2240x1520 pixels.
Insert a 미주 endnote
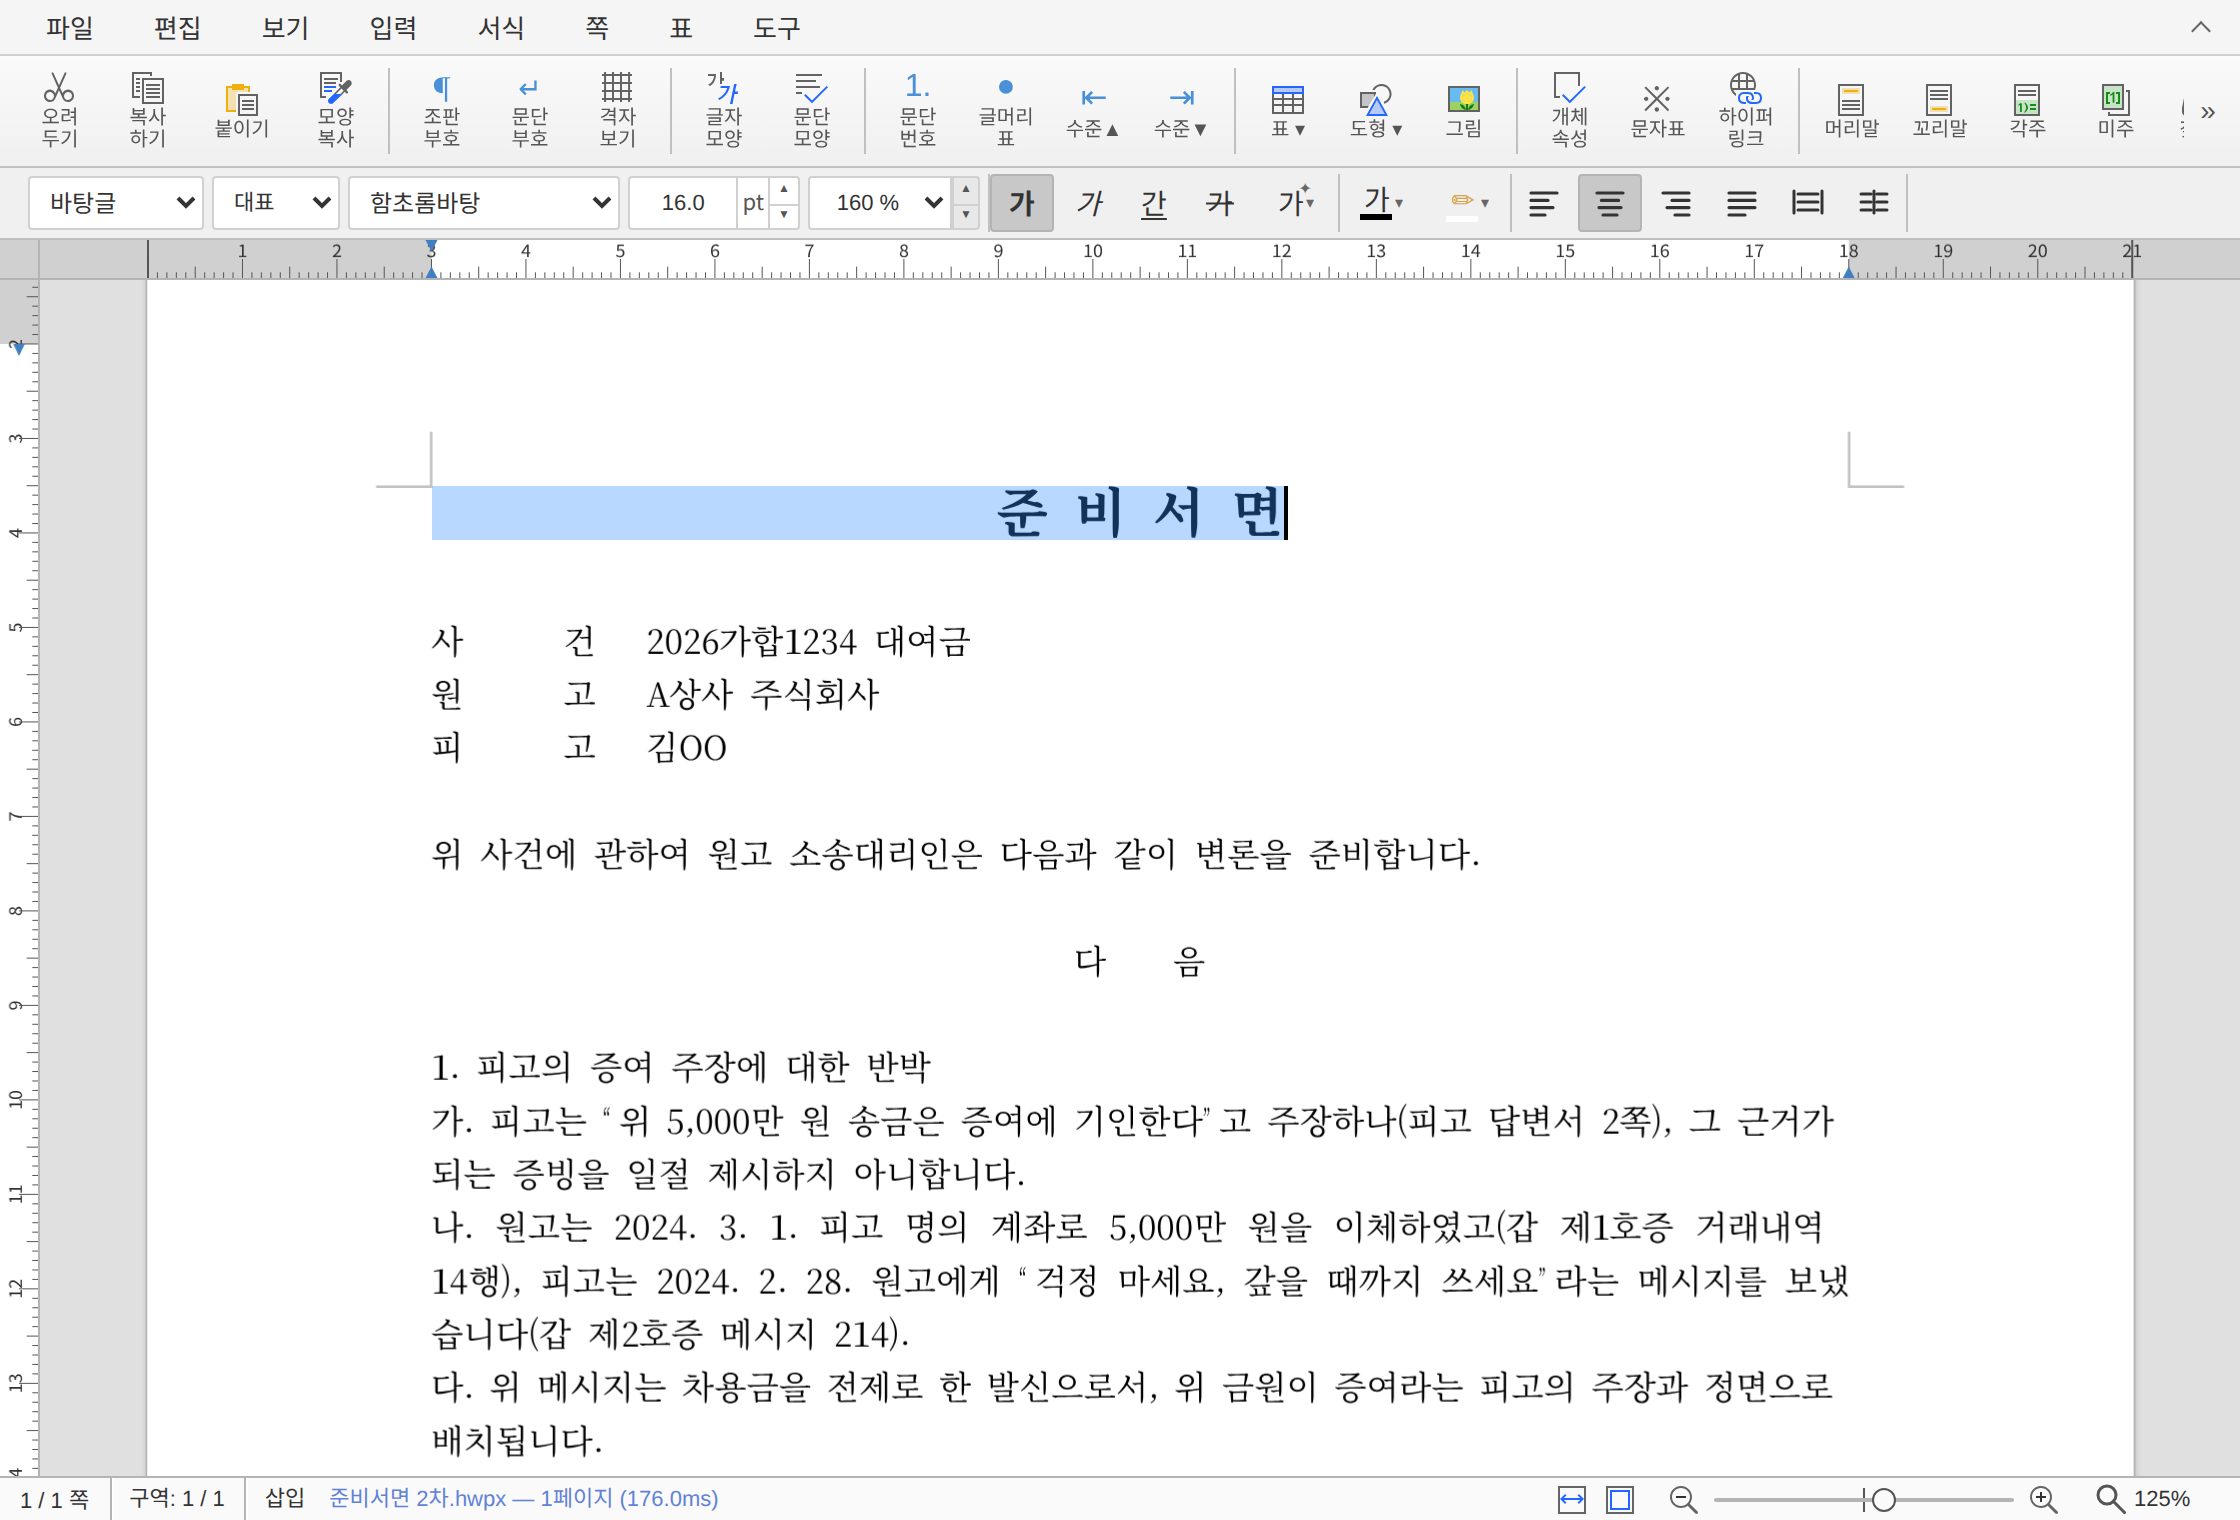(2115, 109)
